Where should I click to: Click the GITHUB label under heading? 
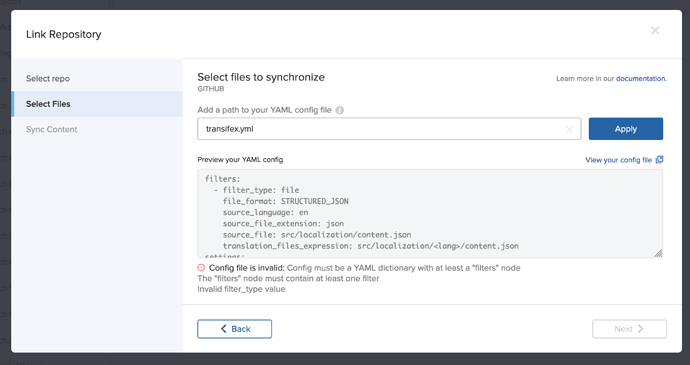(x=211, y=89)
